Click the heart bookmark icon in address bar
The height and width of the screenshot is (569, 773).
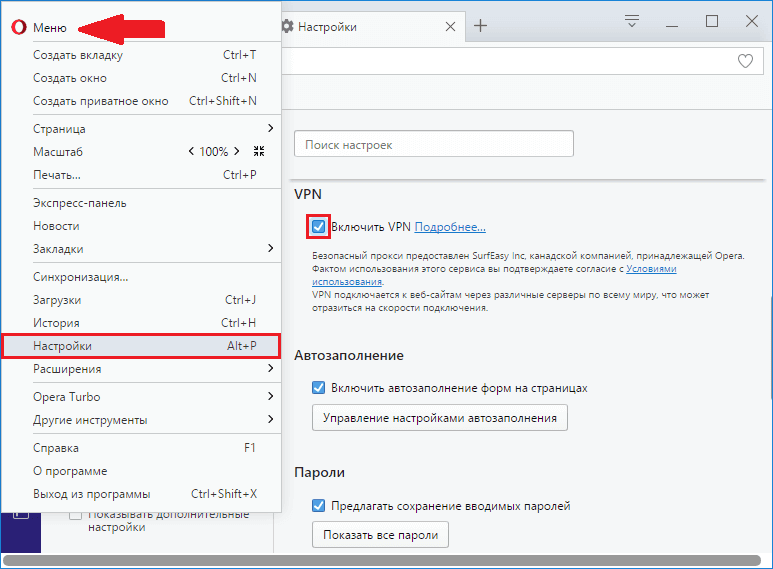[745, 61]
